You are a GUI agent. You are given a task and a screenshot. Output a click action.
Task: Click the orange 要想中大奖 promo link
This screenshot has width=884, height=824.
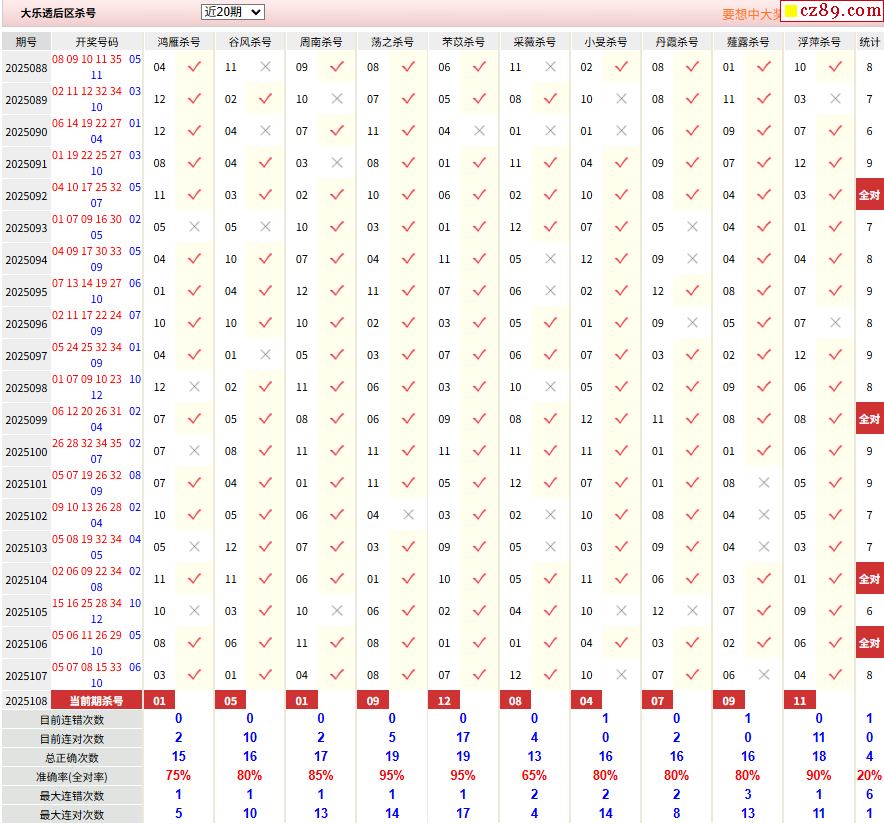751,14
